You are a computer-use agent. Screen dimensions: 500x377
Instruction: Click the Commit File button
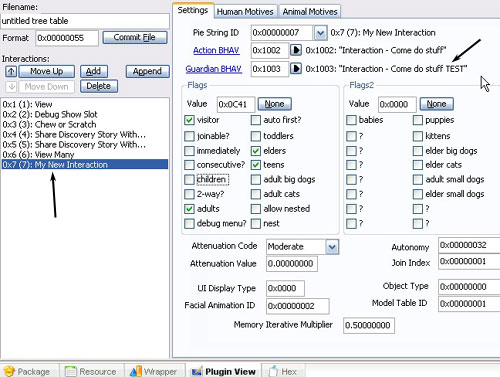coord(135,37)
